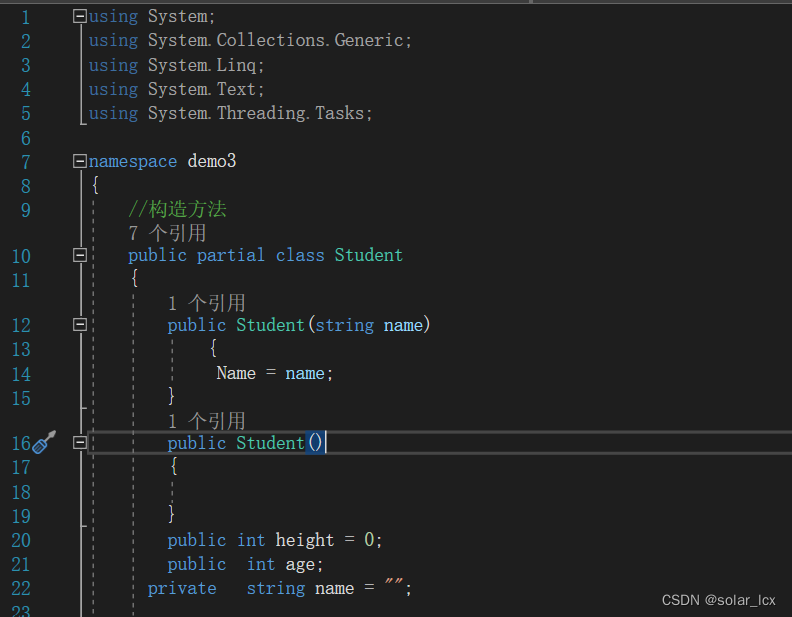Collapse the using directives block
This screenshot has width=792, height=617.
point(79,16)
